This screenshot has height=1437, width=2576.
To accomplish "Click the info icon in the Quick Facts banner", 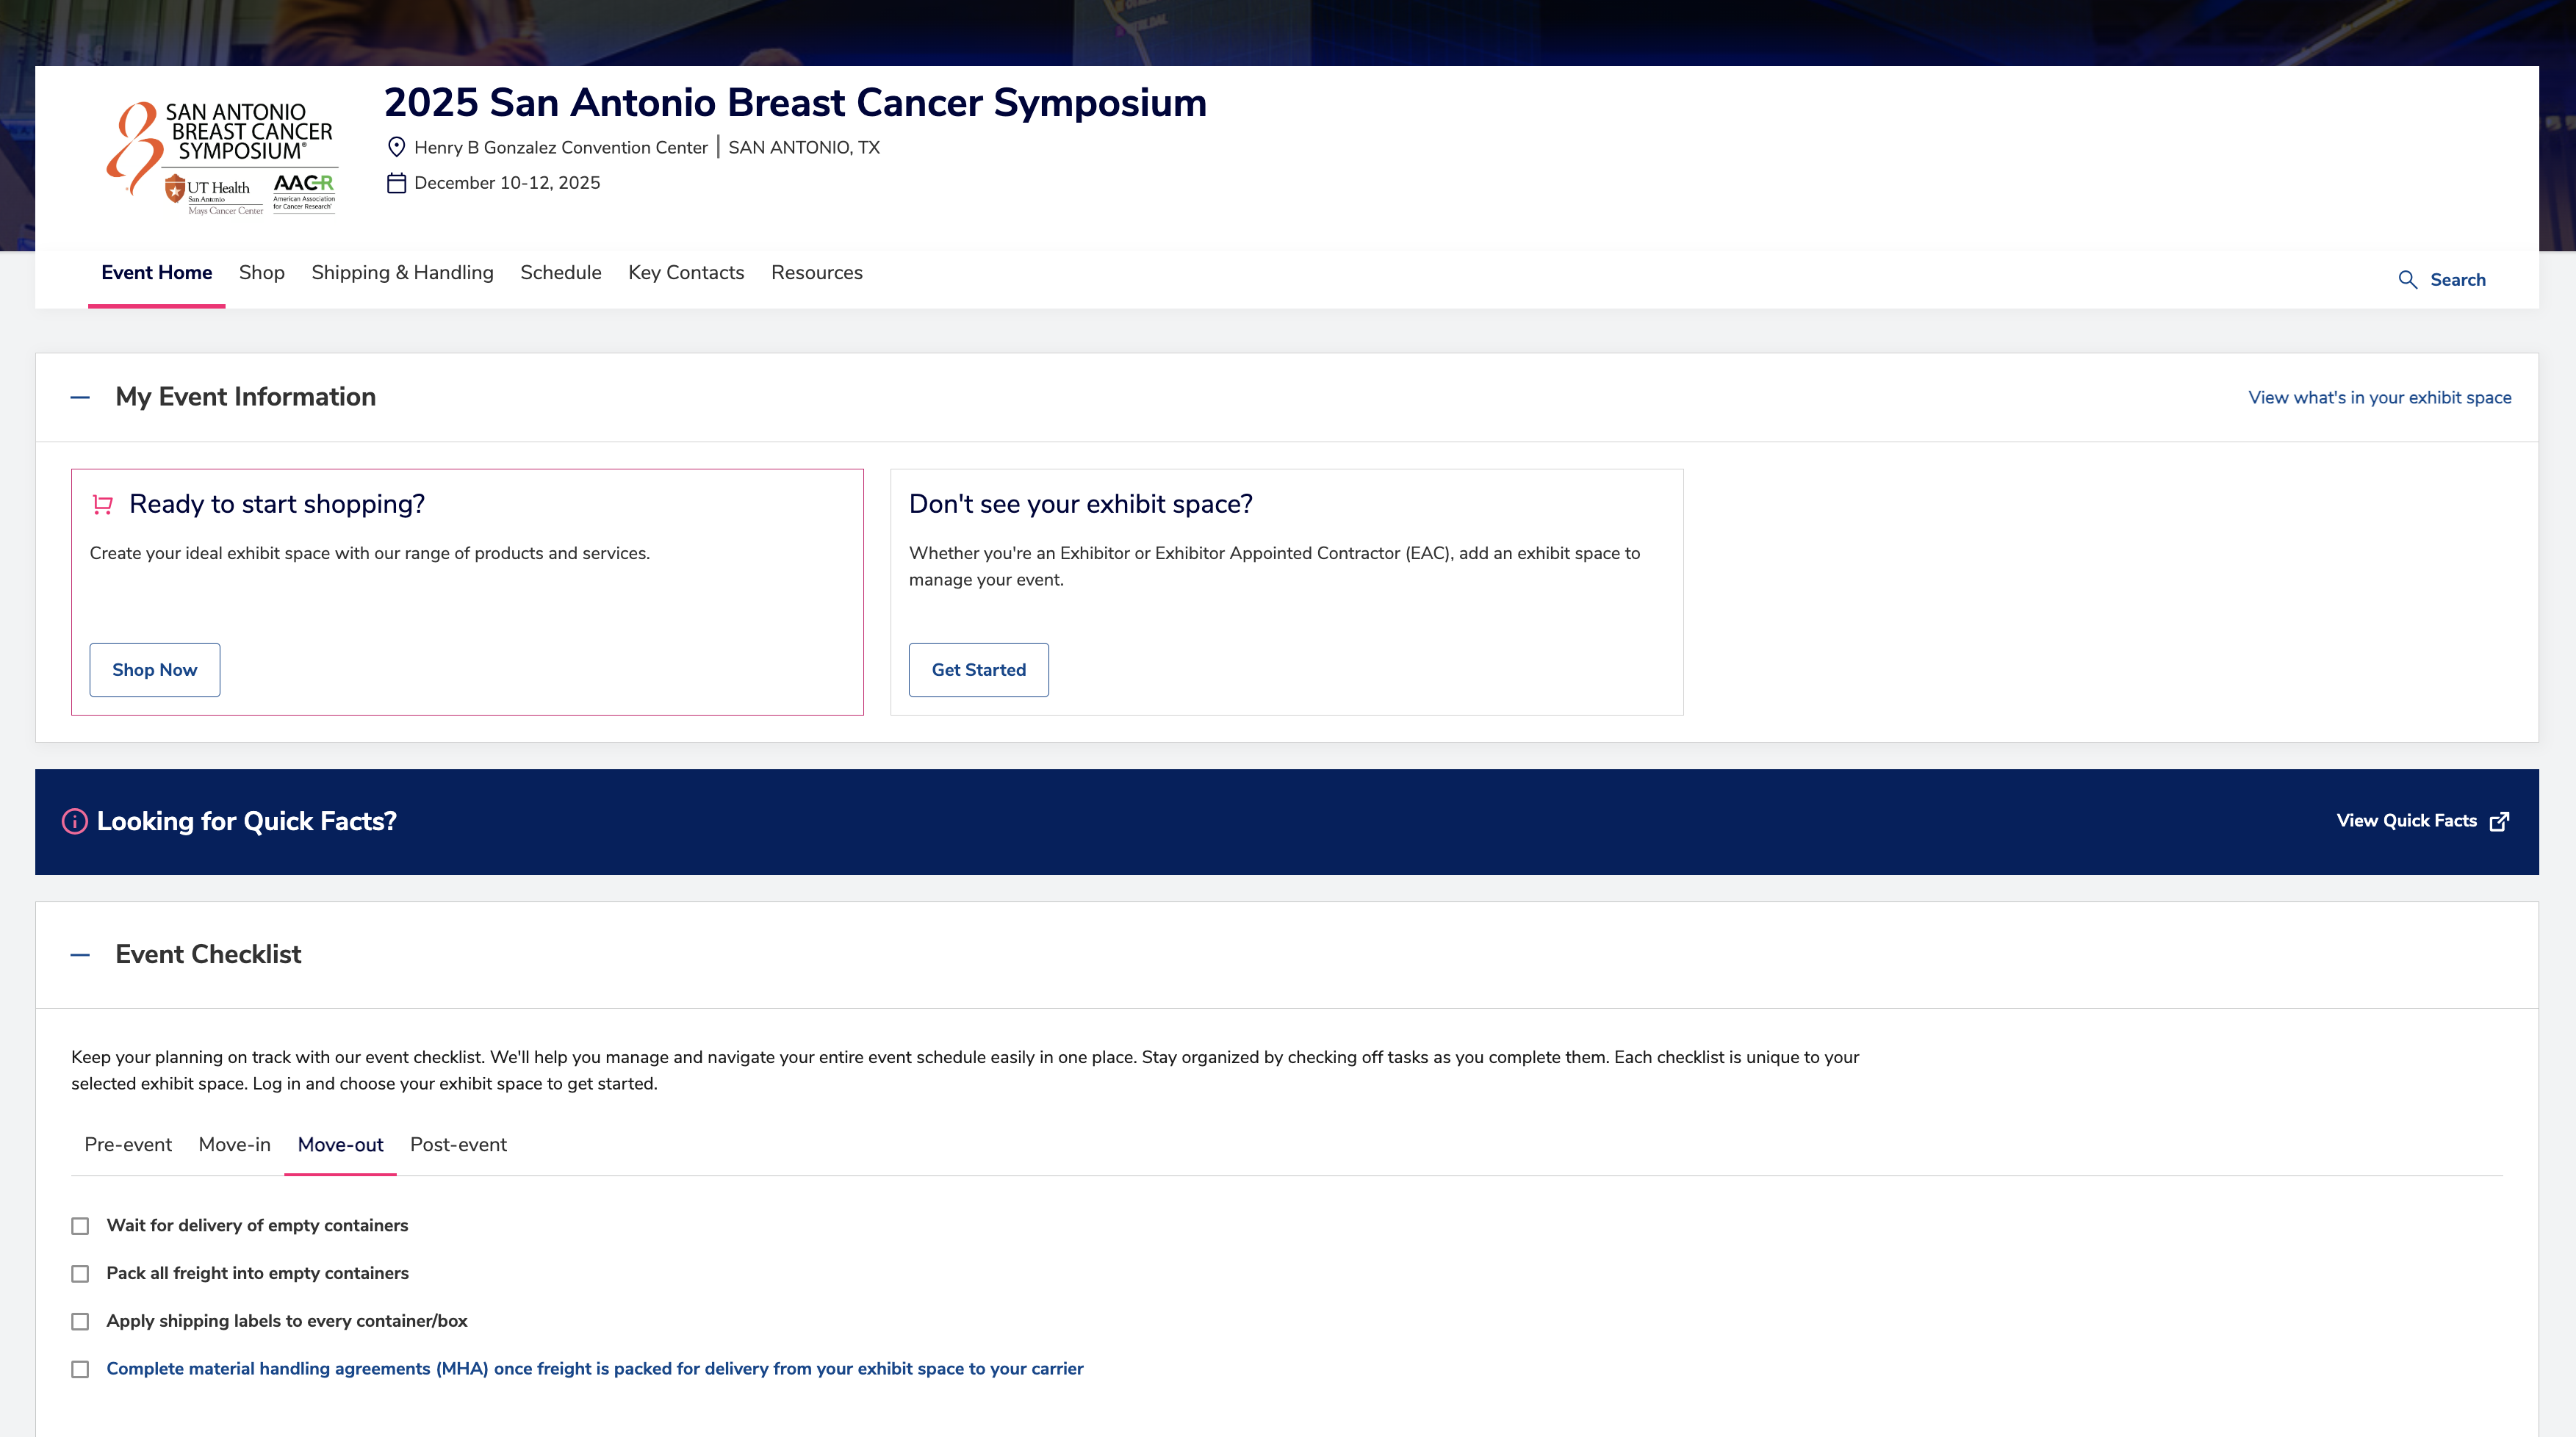I will click(x=75, y=821).
